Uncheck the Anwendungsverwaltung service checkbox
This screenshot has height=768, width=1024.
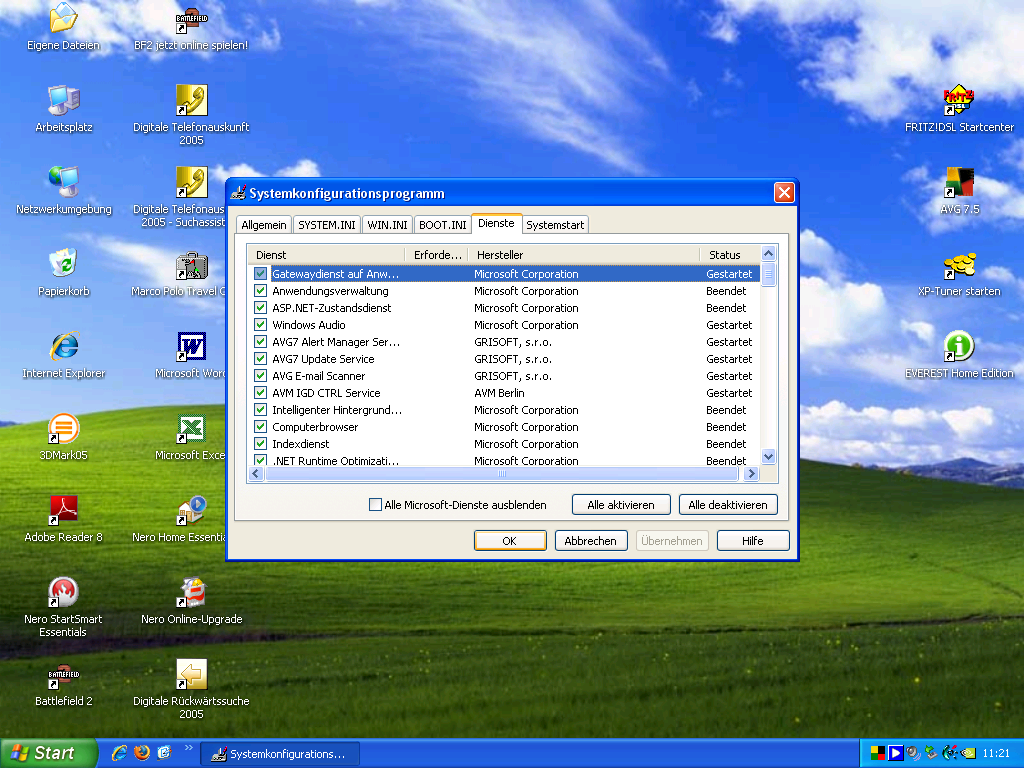[261, 291]
